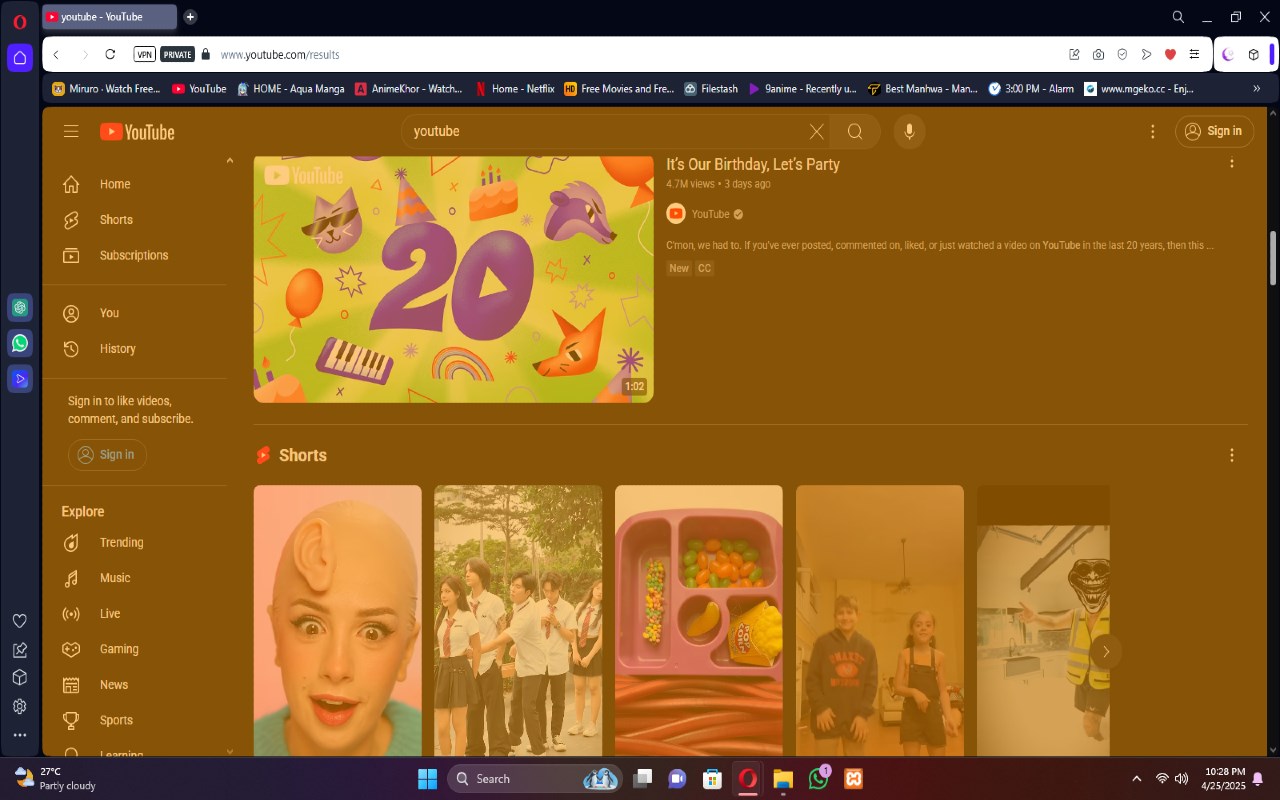Click Sign in button in header
The width and height of the screenshot is (1280, 800).
click(1214, 131)
